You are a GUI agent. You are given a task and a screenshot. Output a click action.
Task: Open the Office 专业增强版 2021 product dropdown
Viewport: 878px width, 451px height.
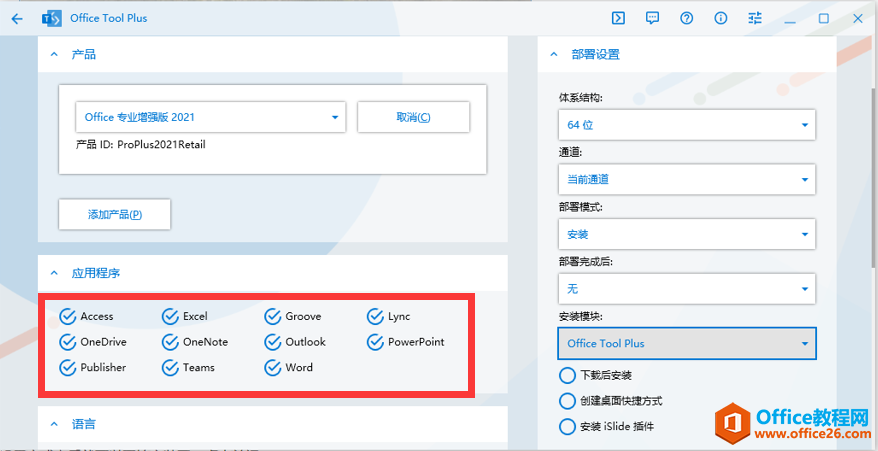(x=211, y=117)
